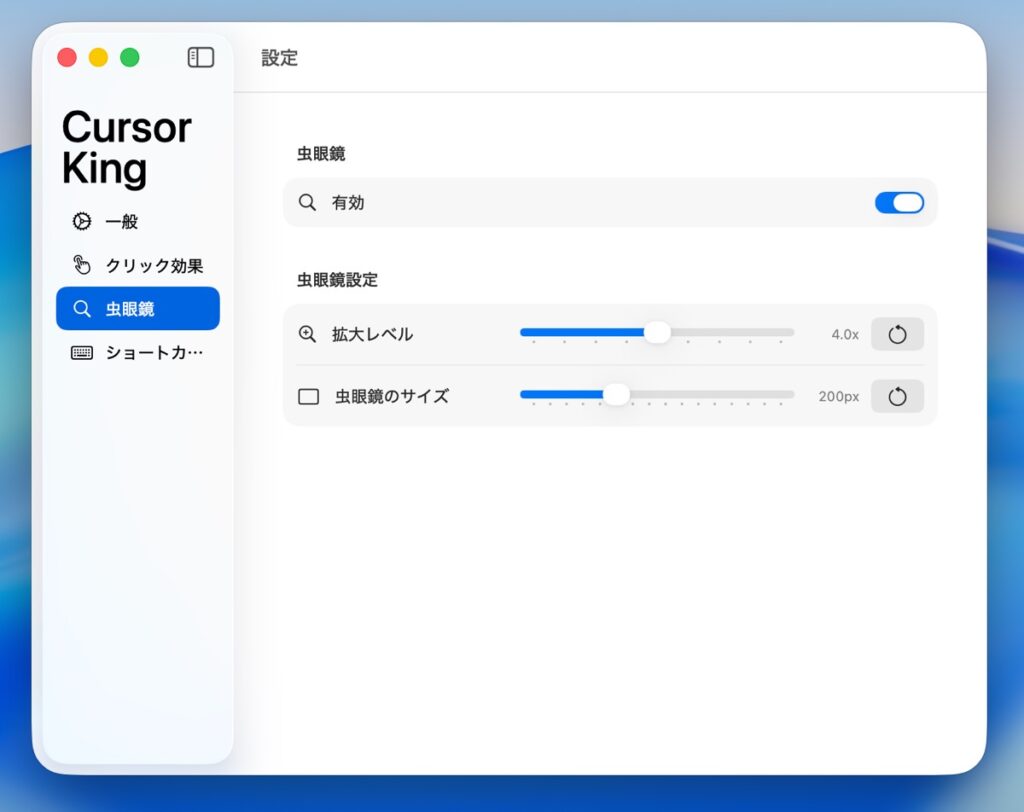Click the 4.0x magnification value

(x=844, y=335)
